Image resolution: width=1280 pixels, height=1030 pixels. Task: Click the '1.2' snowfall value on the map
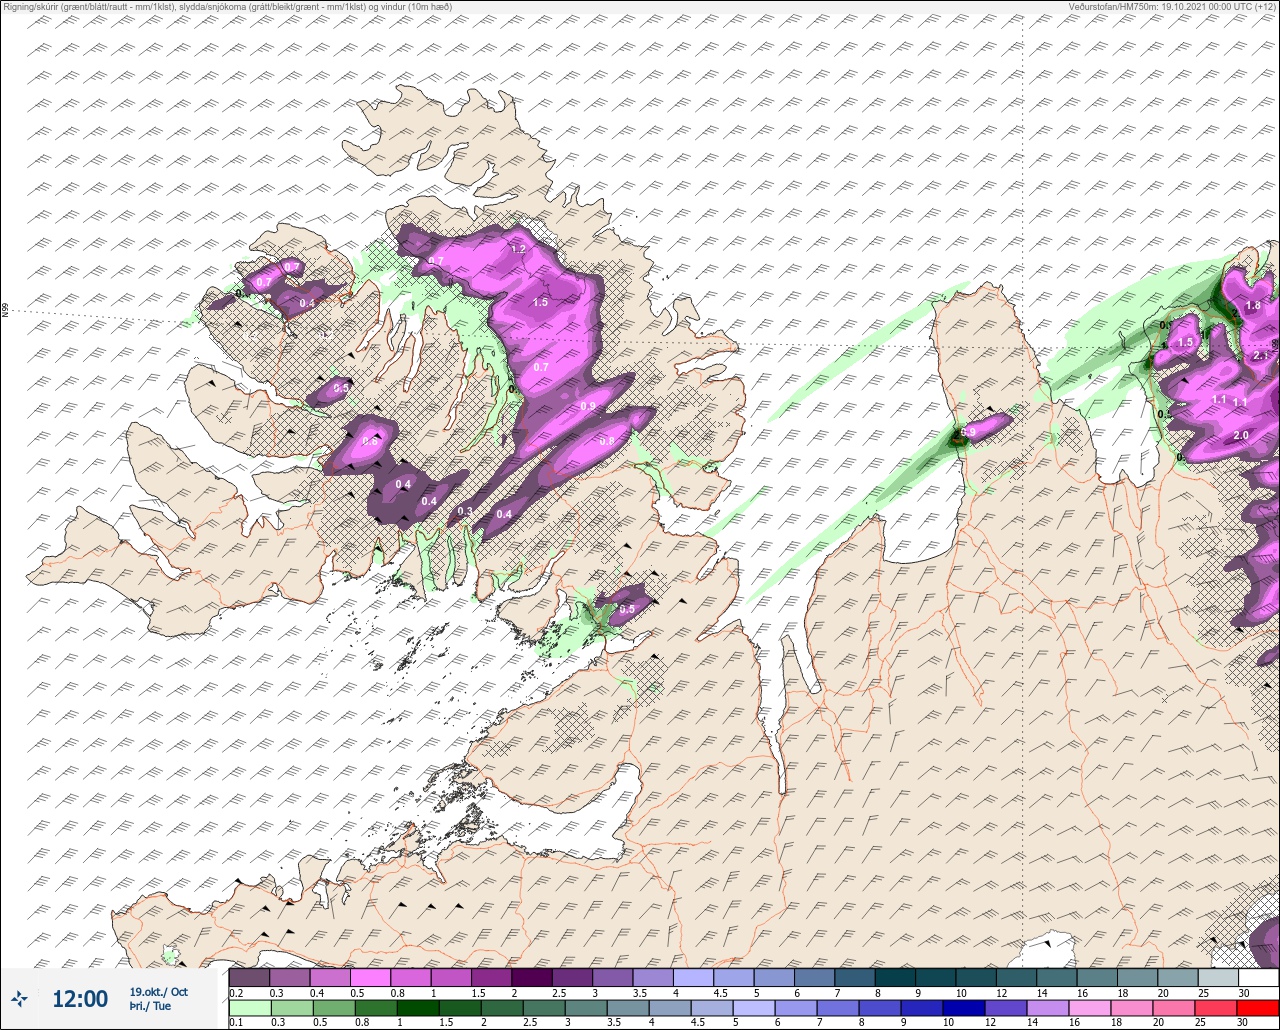click(x=518, y=249)
